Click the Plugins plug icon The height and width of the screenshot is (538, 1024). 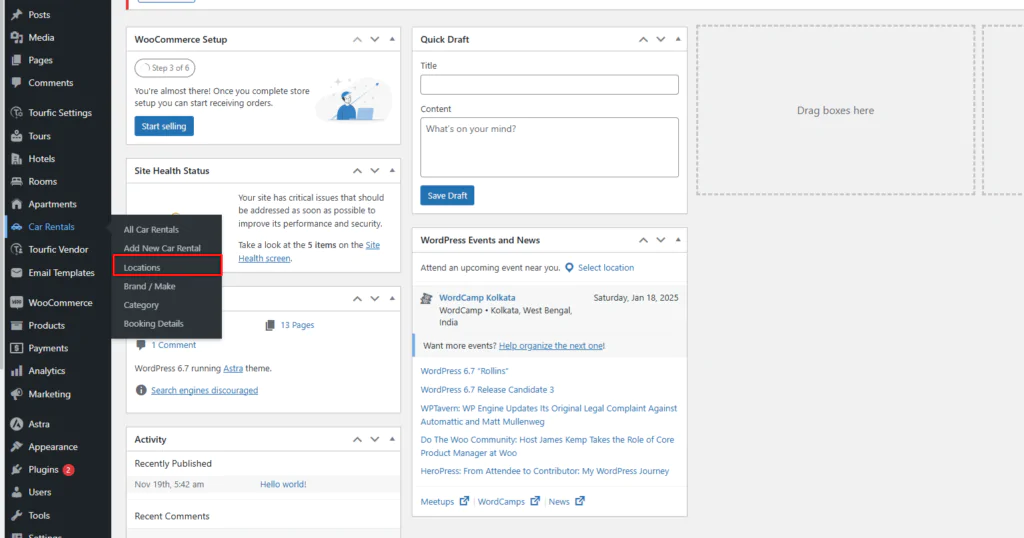click(17, 469)
